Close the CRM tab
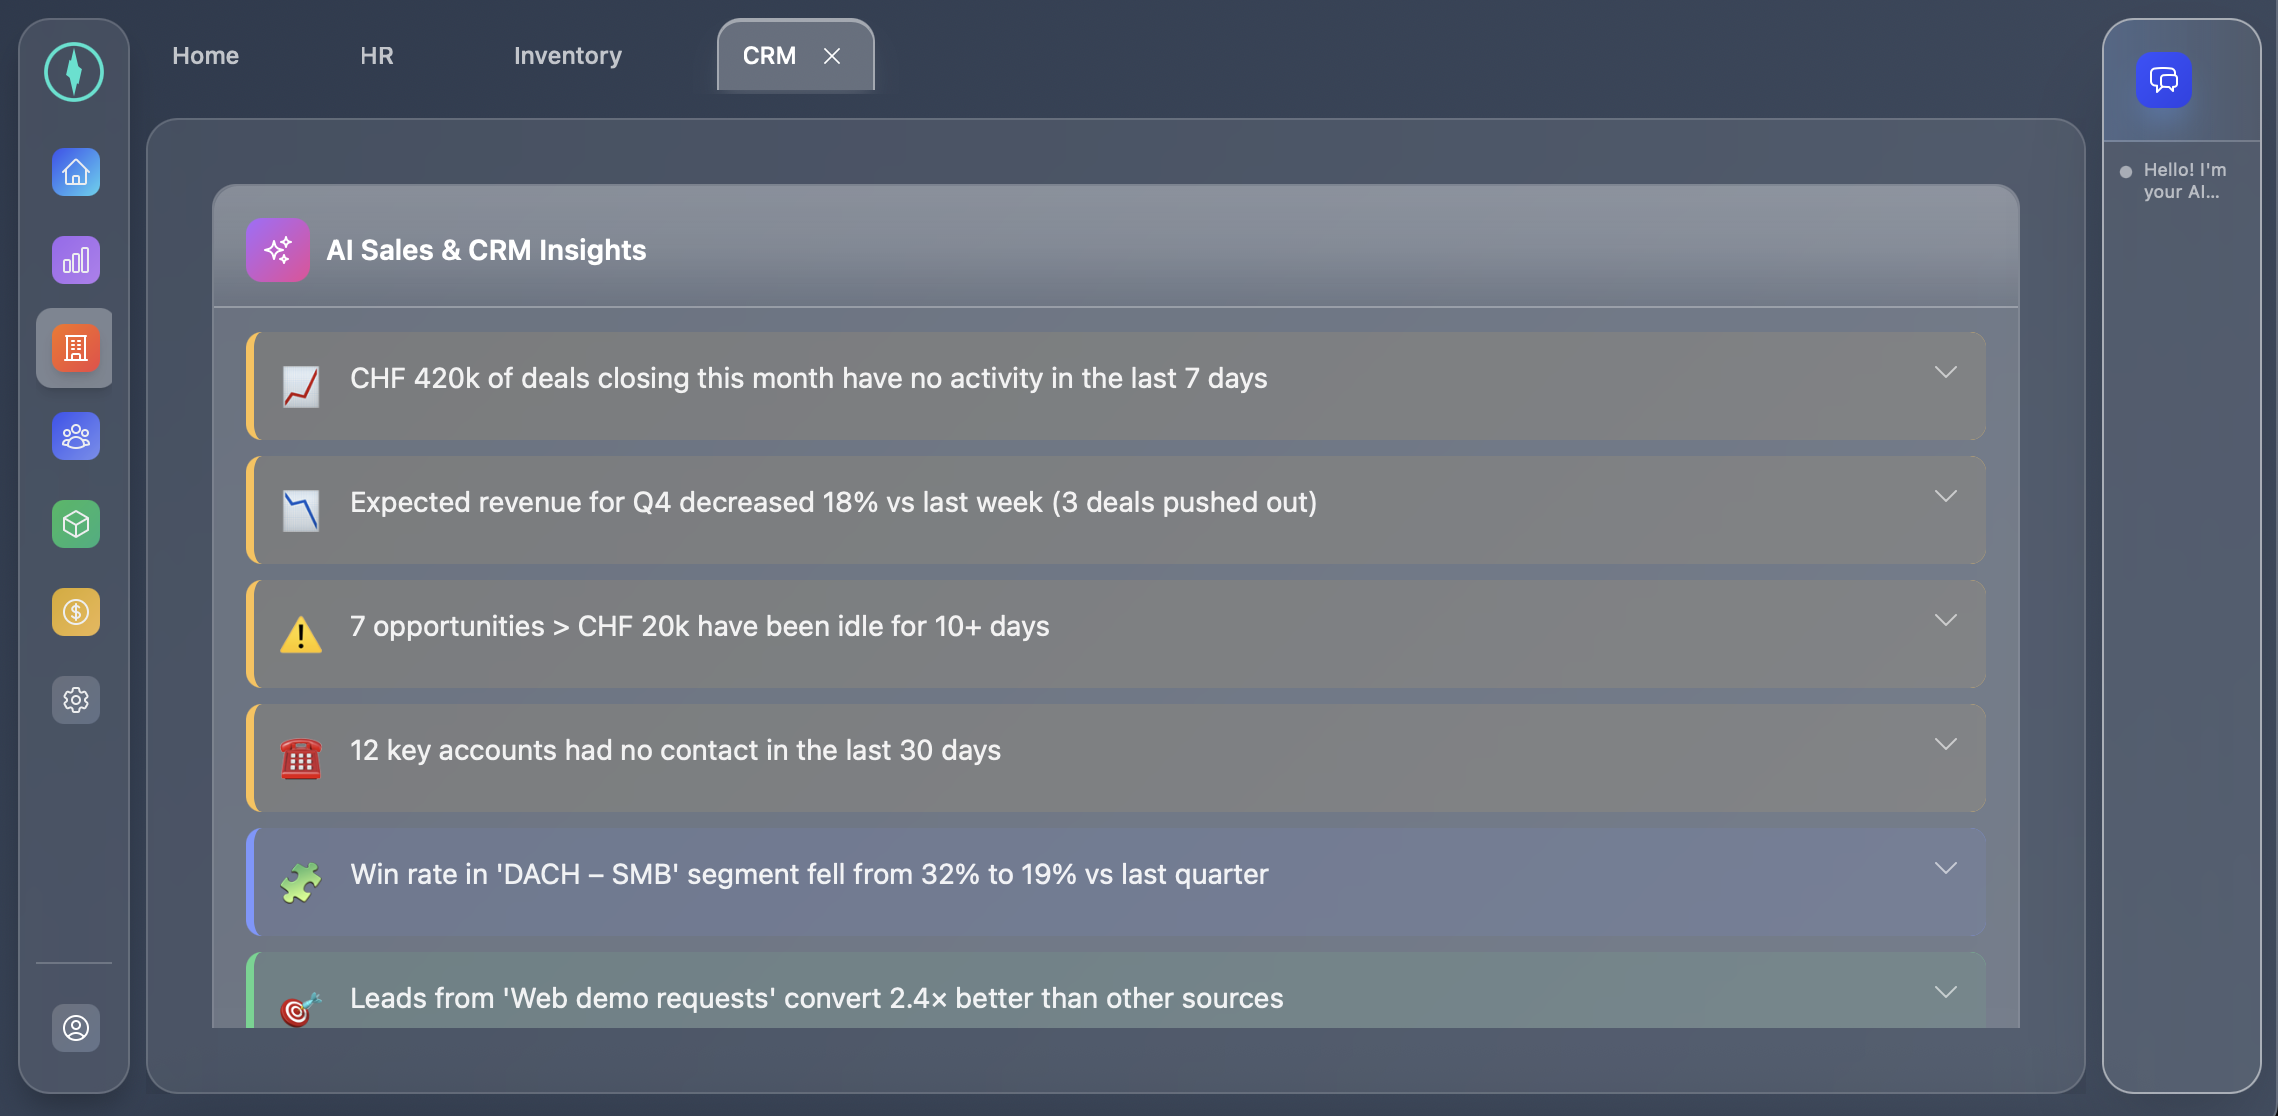The width and height of the screenshot is (2278, 1116). pyautogui.click(x=833, y=56)
